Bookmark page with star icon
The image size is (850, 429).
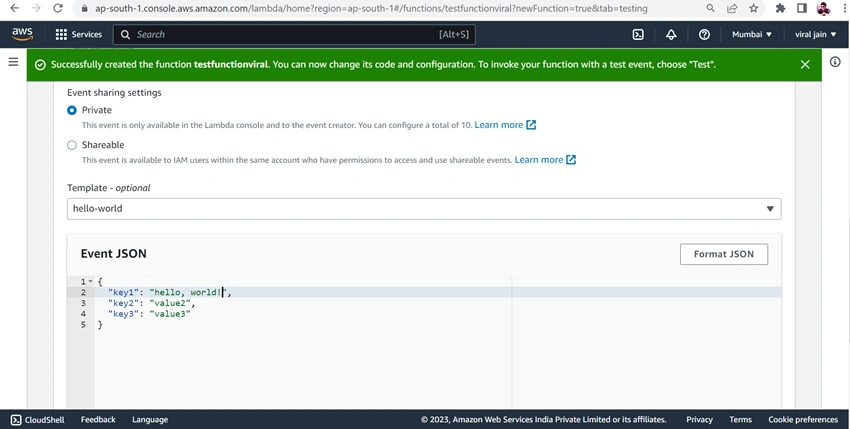point(754,8)
